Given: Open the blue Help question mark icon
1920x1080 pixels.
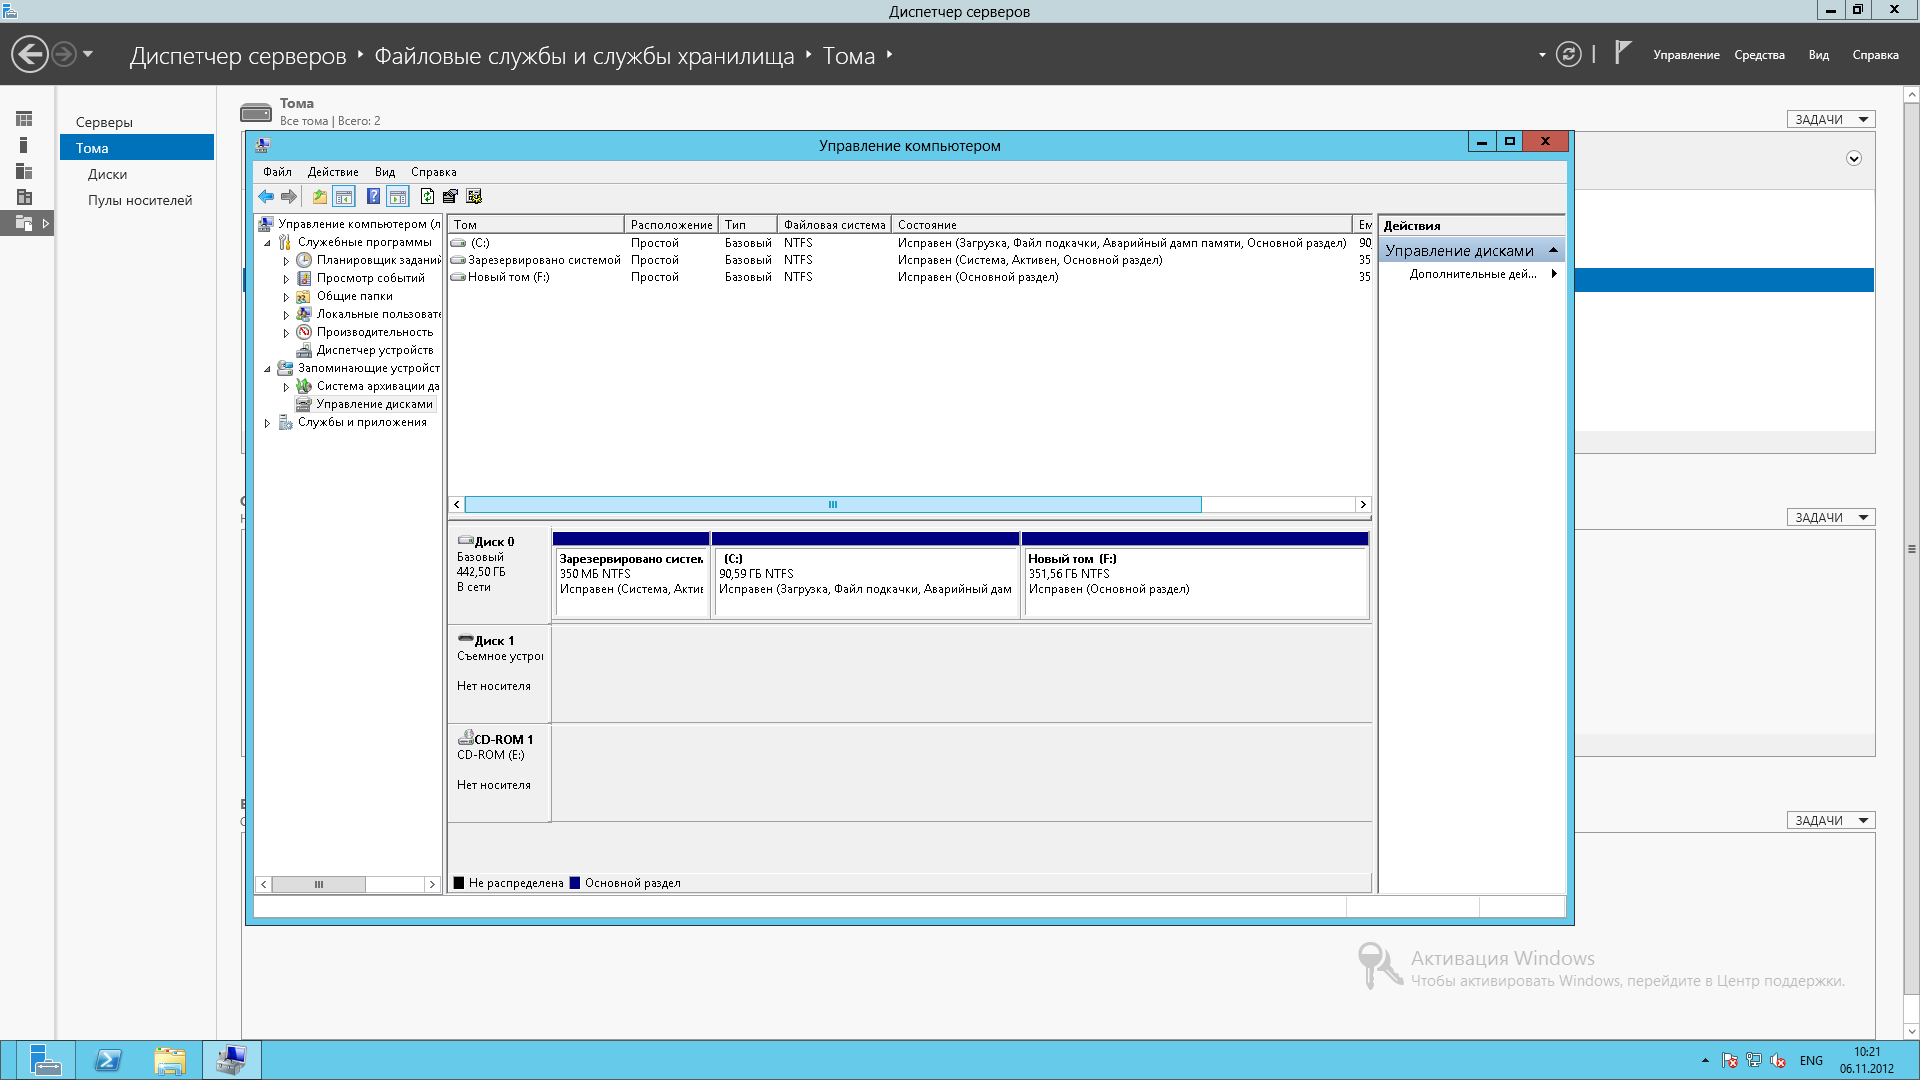Looking at the screenshot, I should point(373,197).
